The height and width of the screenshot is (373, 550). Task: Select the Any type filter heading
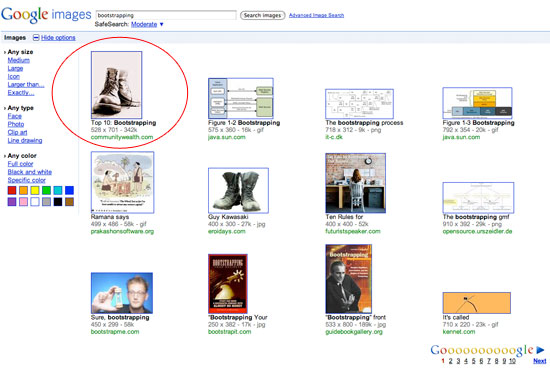[20, 108]
